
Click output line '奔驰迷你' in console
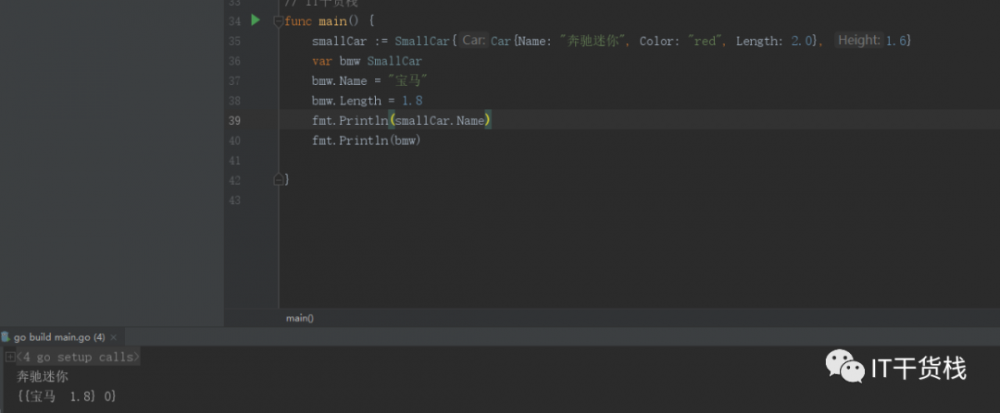42,377
